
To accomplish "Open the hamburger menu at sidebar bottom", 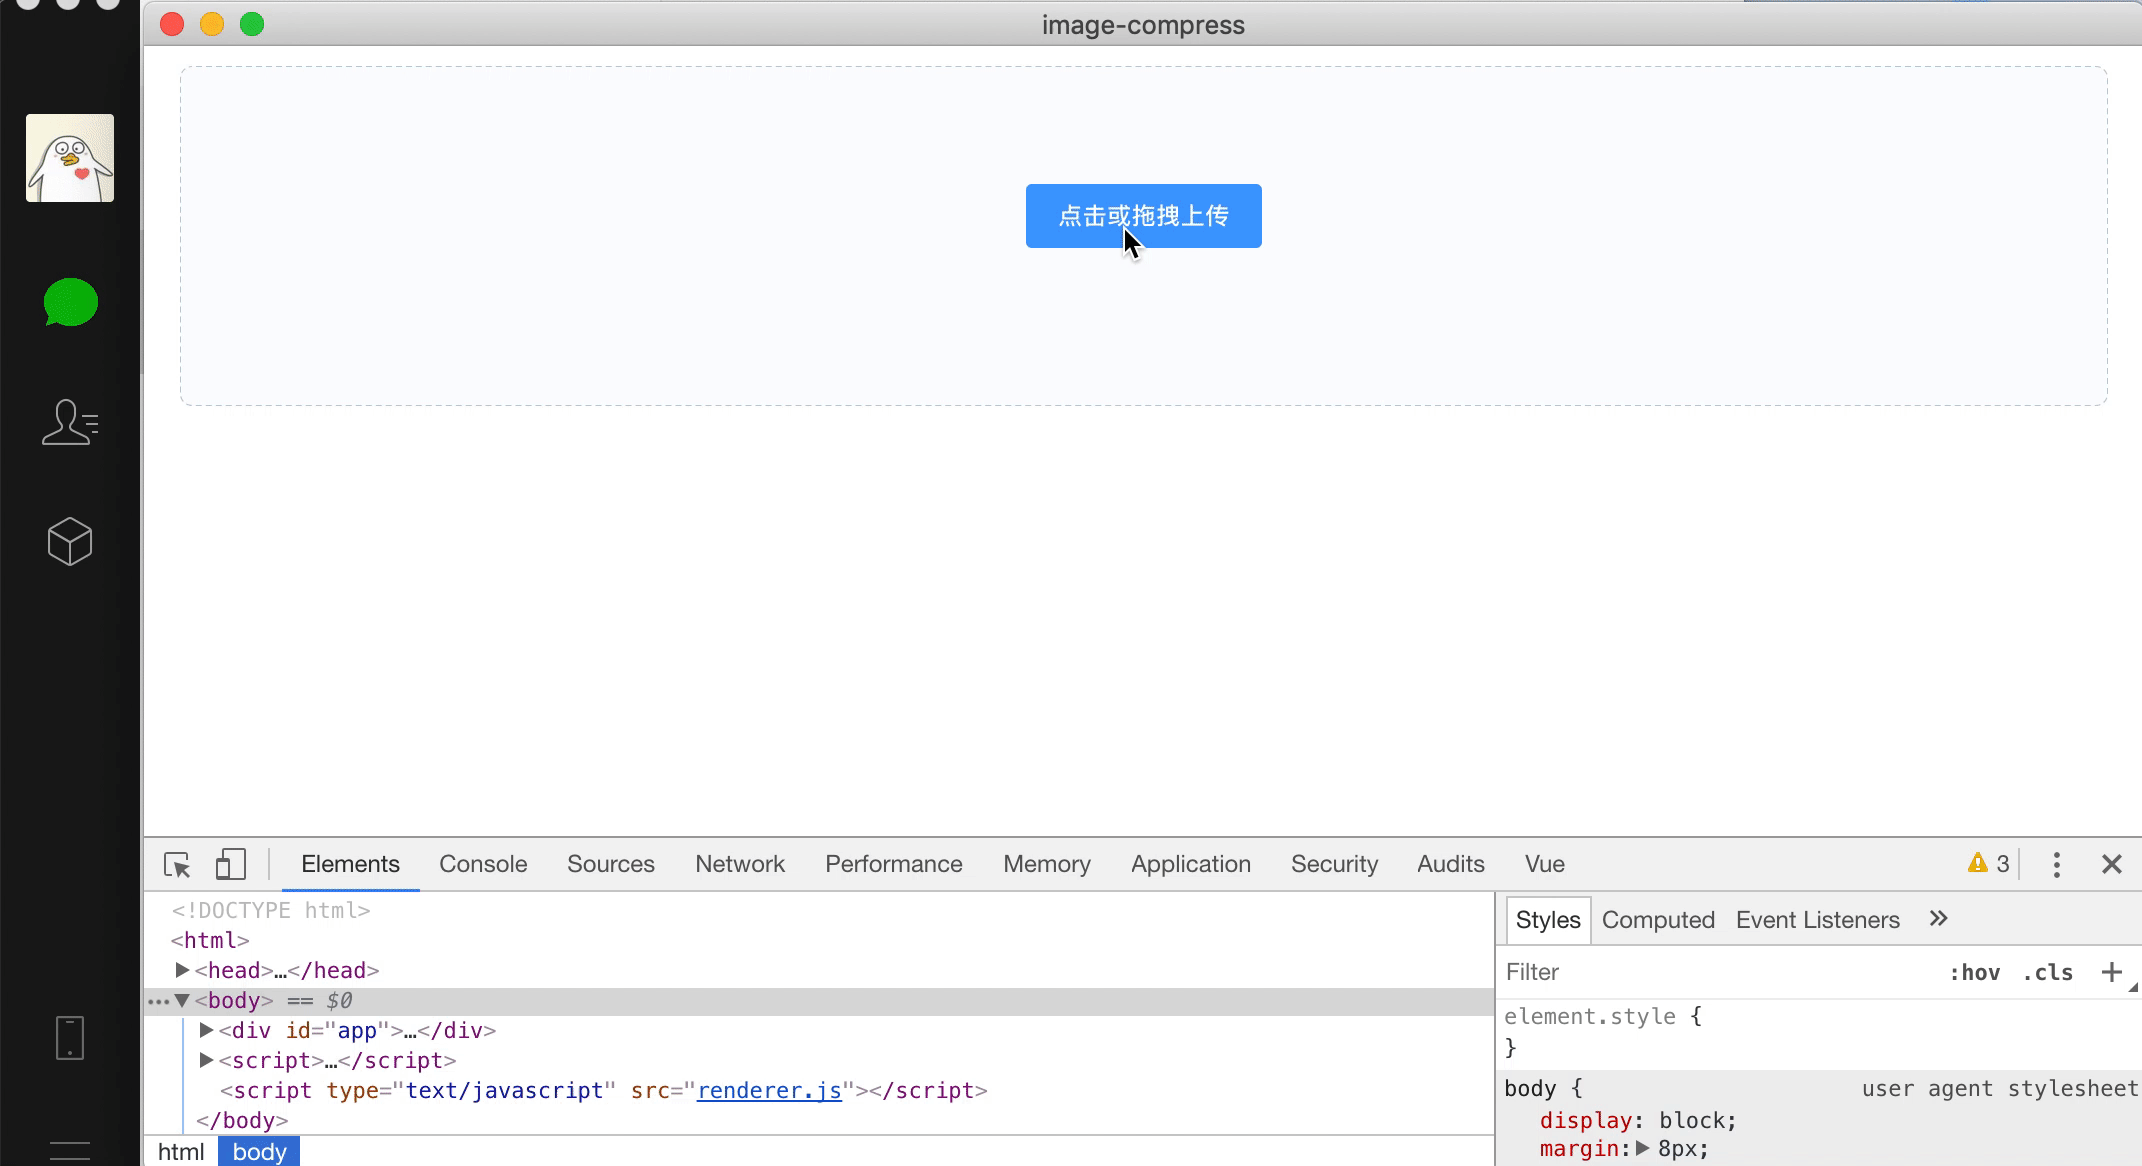I will coord(70,1151).
